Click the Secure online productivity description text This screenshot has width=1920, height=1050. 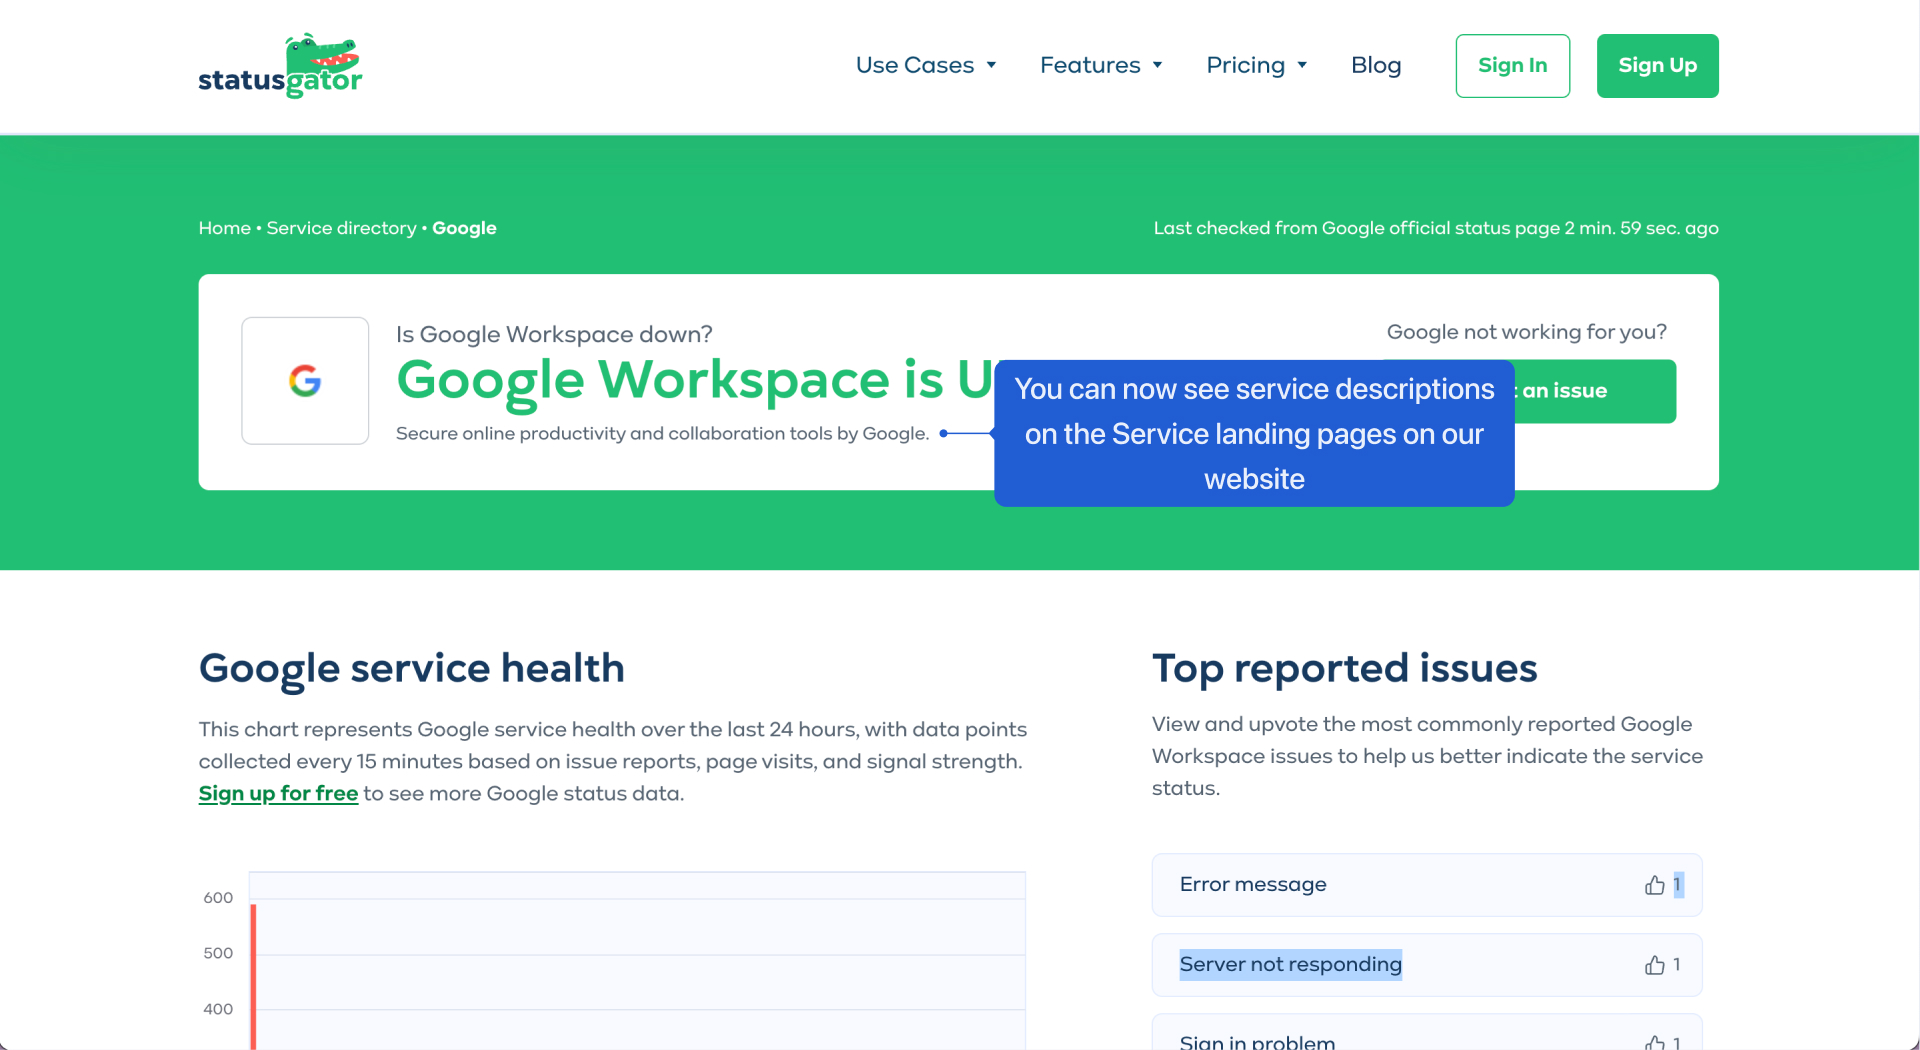click(662, 433)
